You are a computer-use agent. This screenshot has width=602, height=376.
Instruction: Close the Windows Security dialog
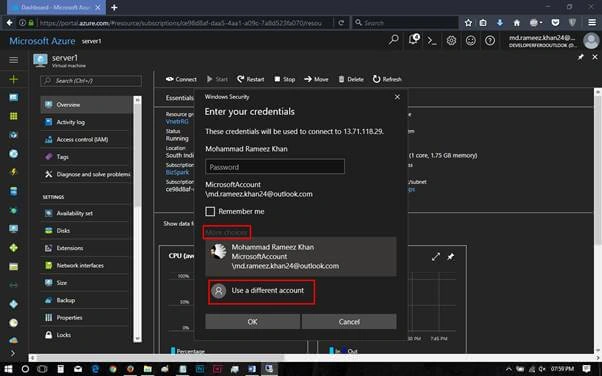coord(397,97)
